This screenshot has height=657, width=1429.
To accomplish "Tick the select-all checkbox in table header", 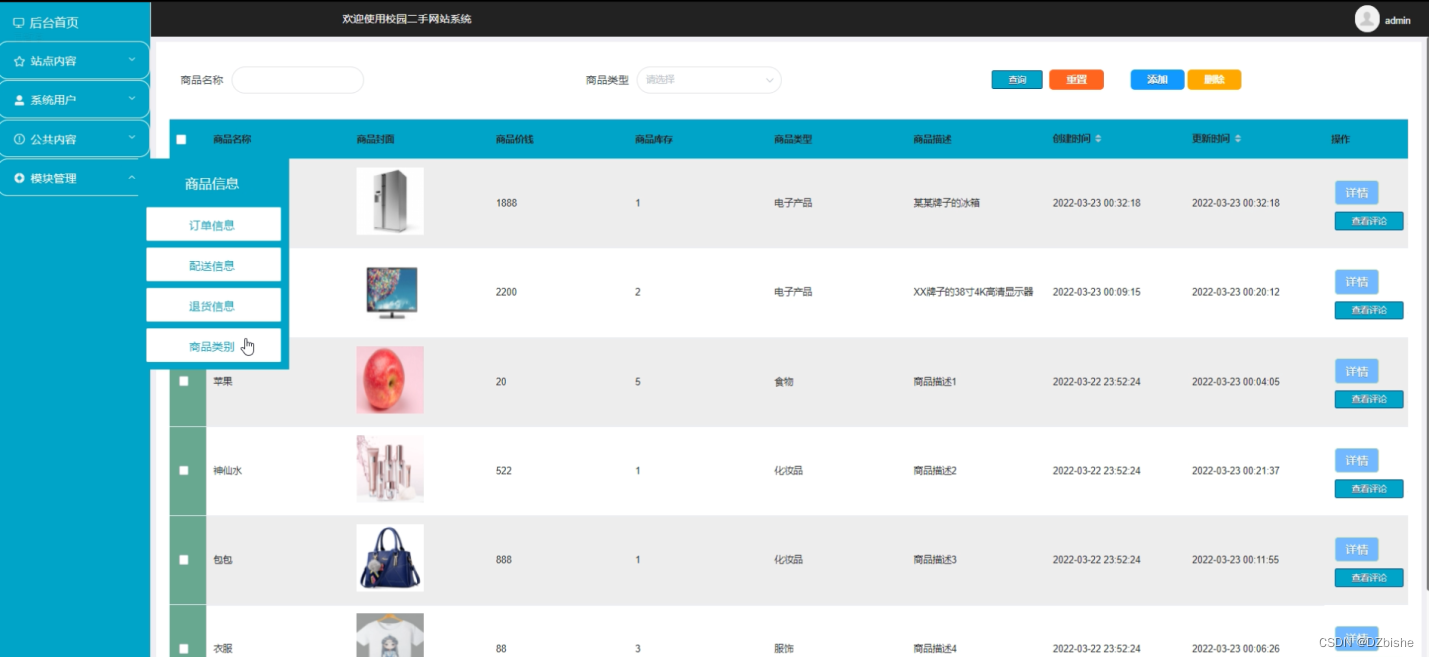I will point(181,140).
